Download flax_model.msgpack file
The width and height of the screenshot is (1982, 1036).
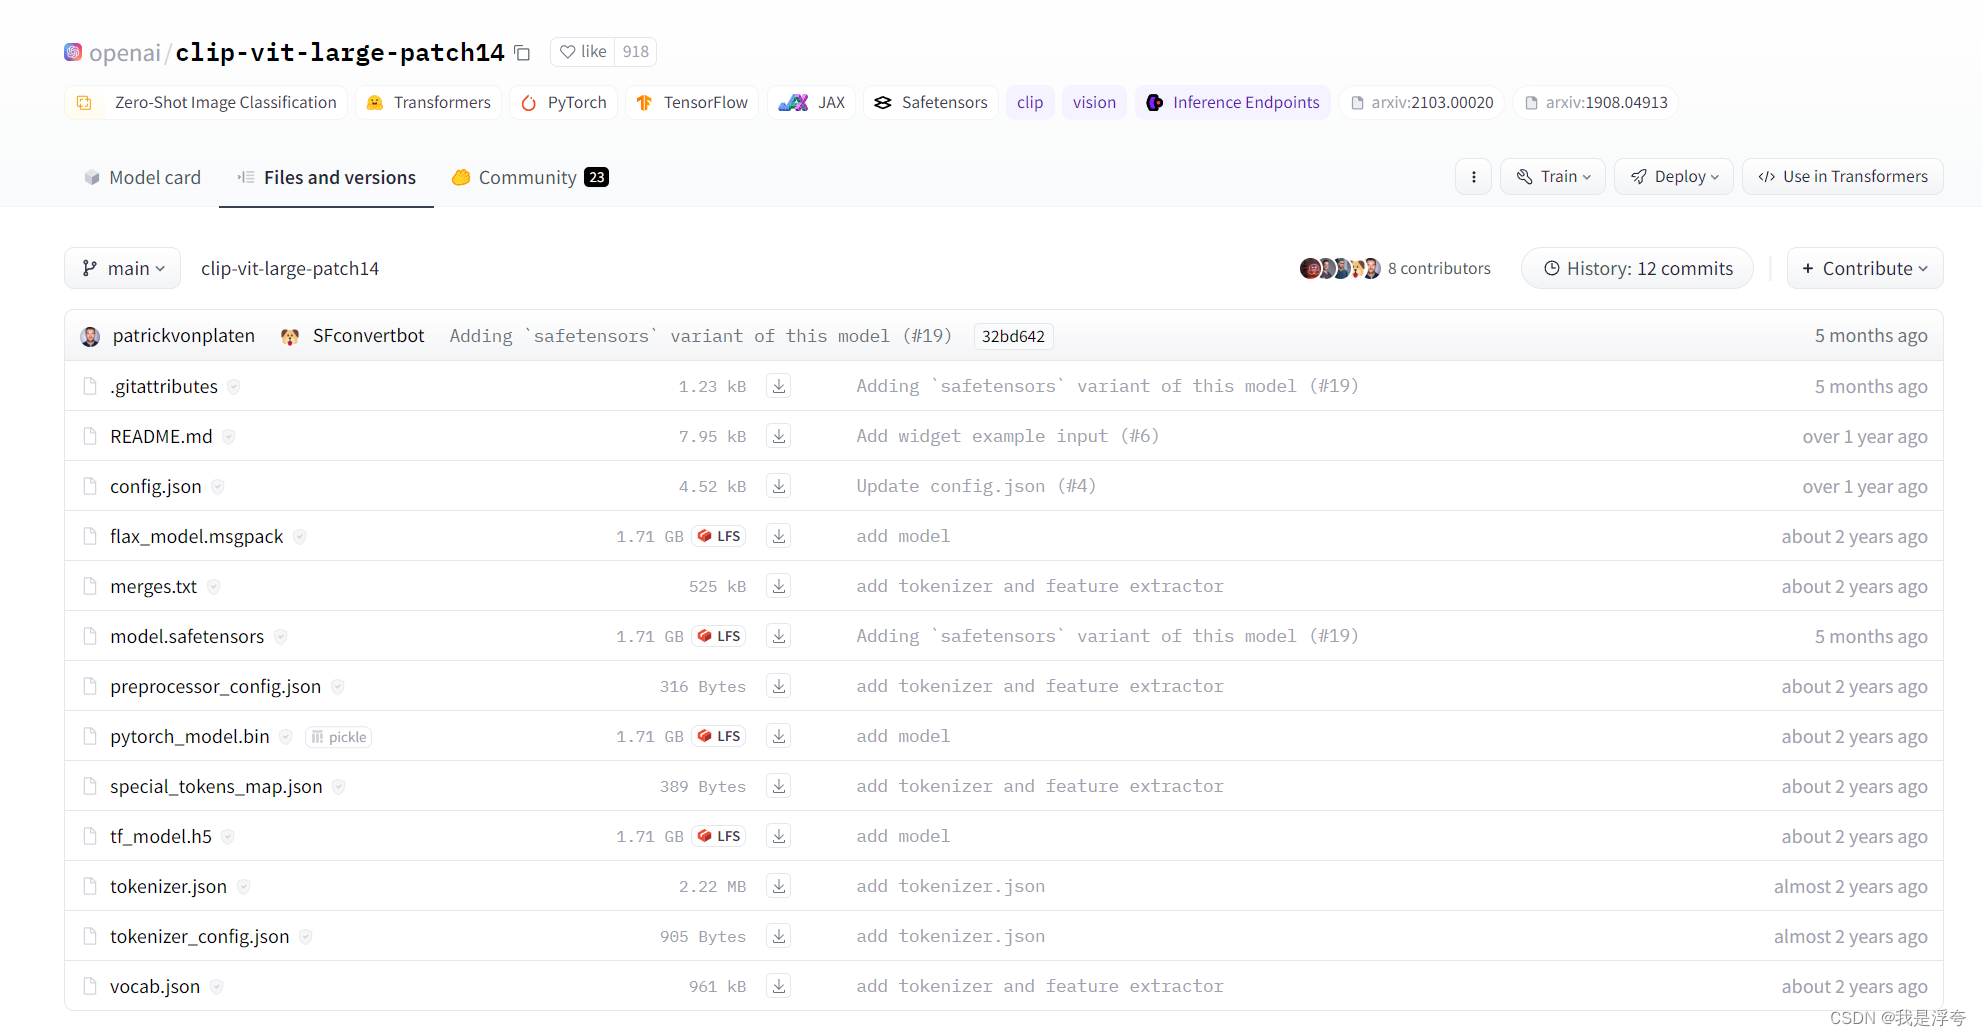[779, 536]
